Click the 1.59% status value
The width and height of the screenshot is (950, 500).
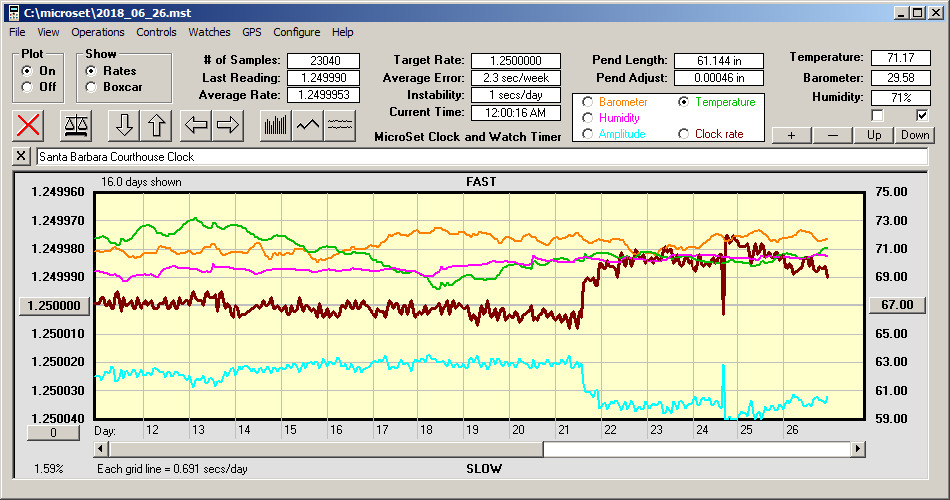point(48,468)
